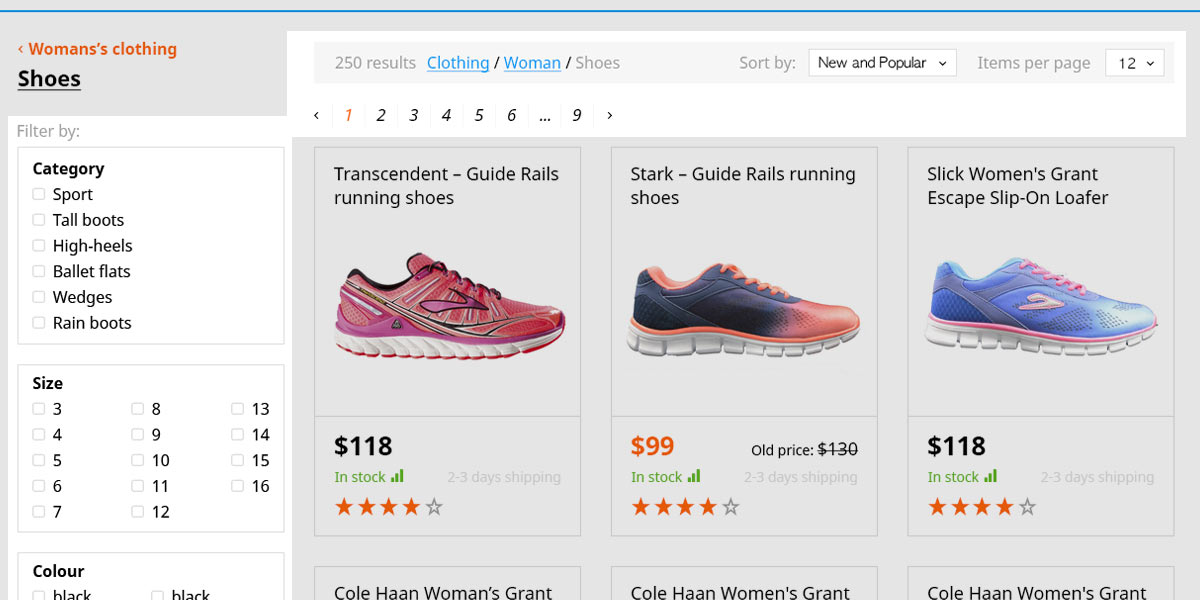Viewport: 1200px width, 600px height.
Task: Select size 4 checkbox
Action: click(x=39, y=435)
